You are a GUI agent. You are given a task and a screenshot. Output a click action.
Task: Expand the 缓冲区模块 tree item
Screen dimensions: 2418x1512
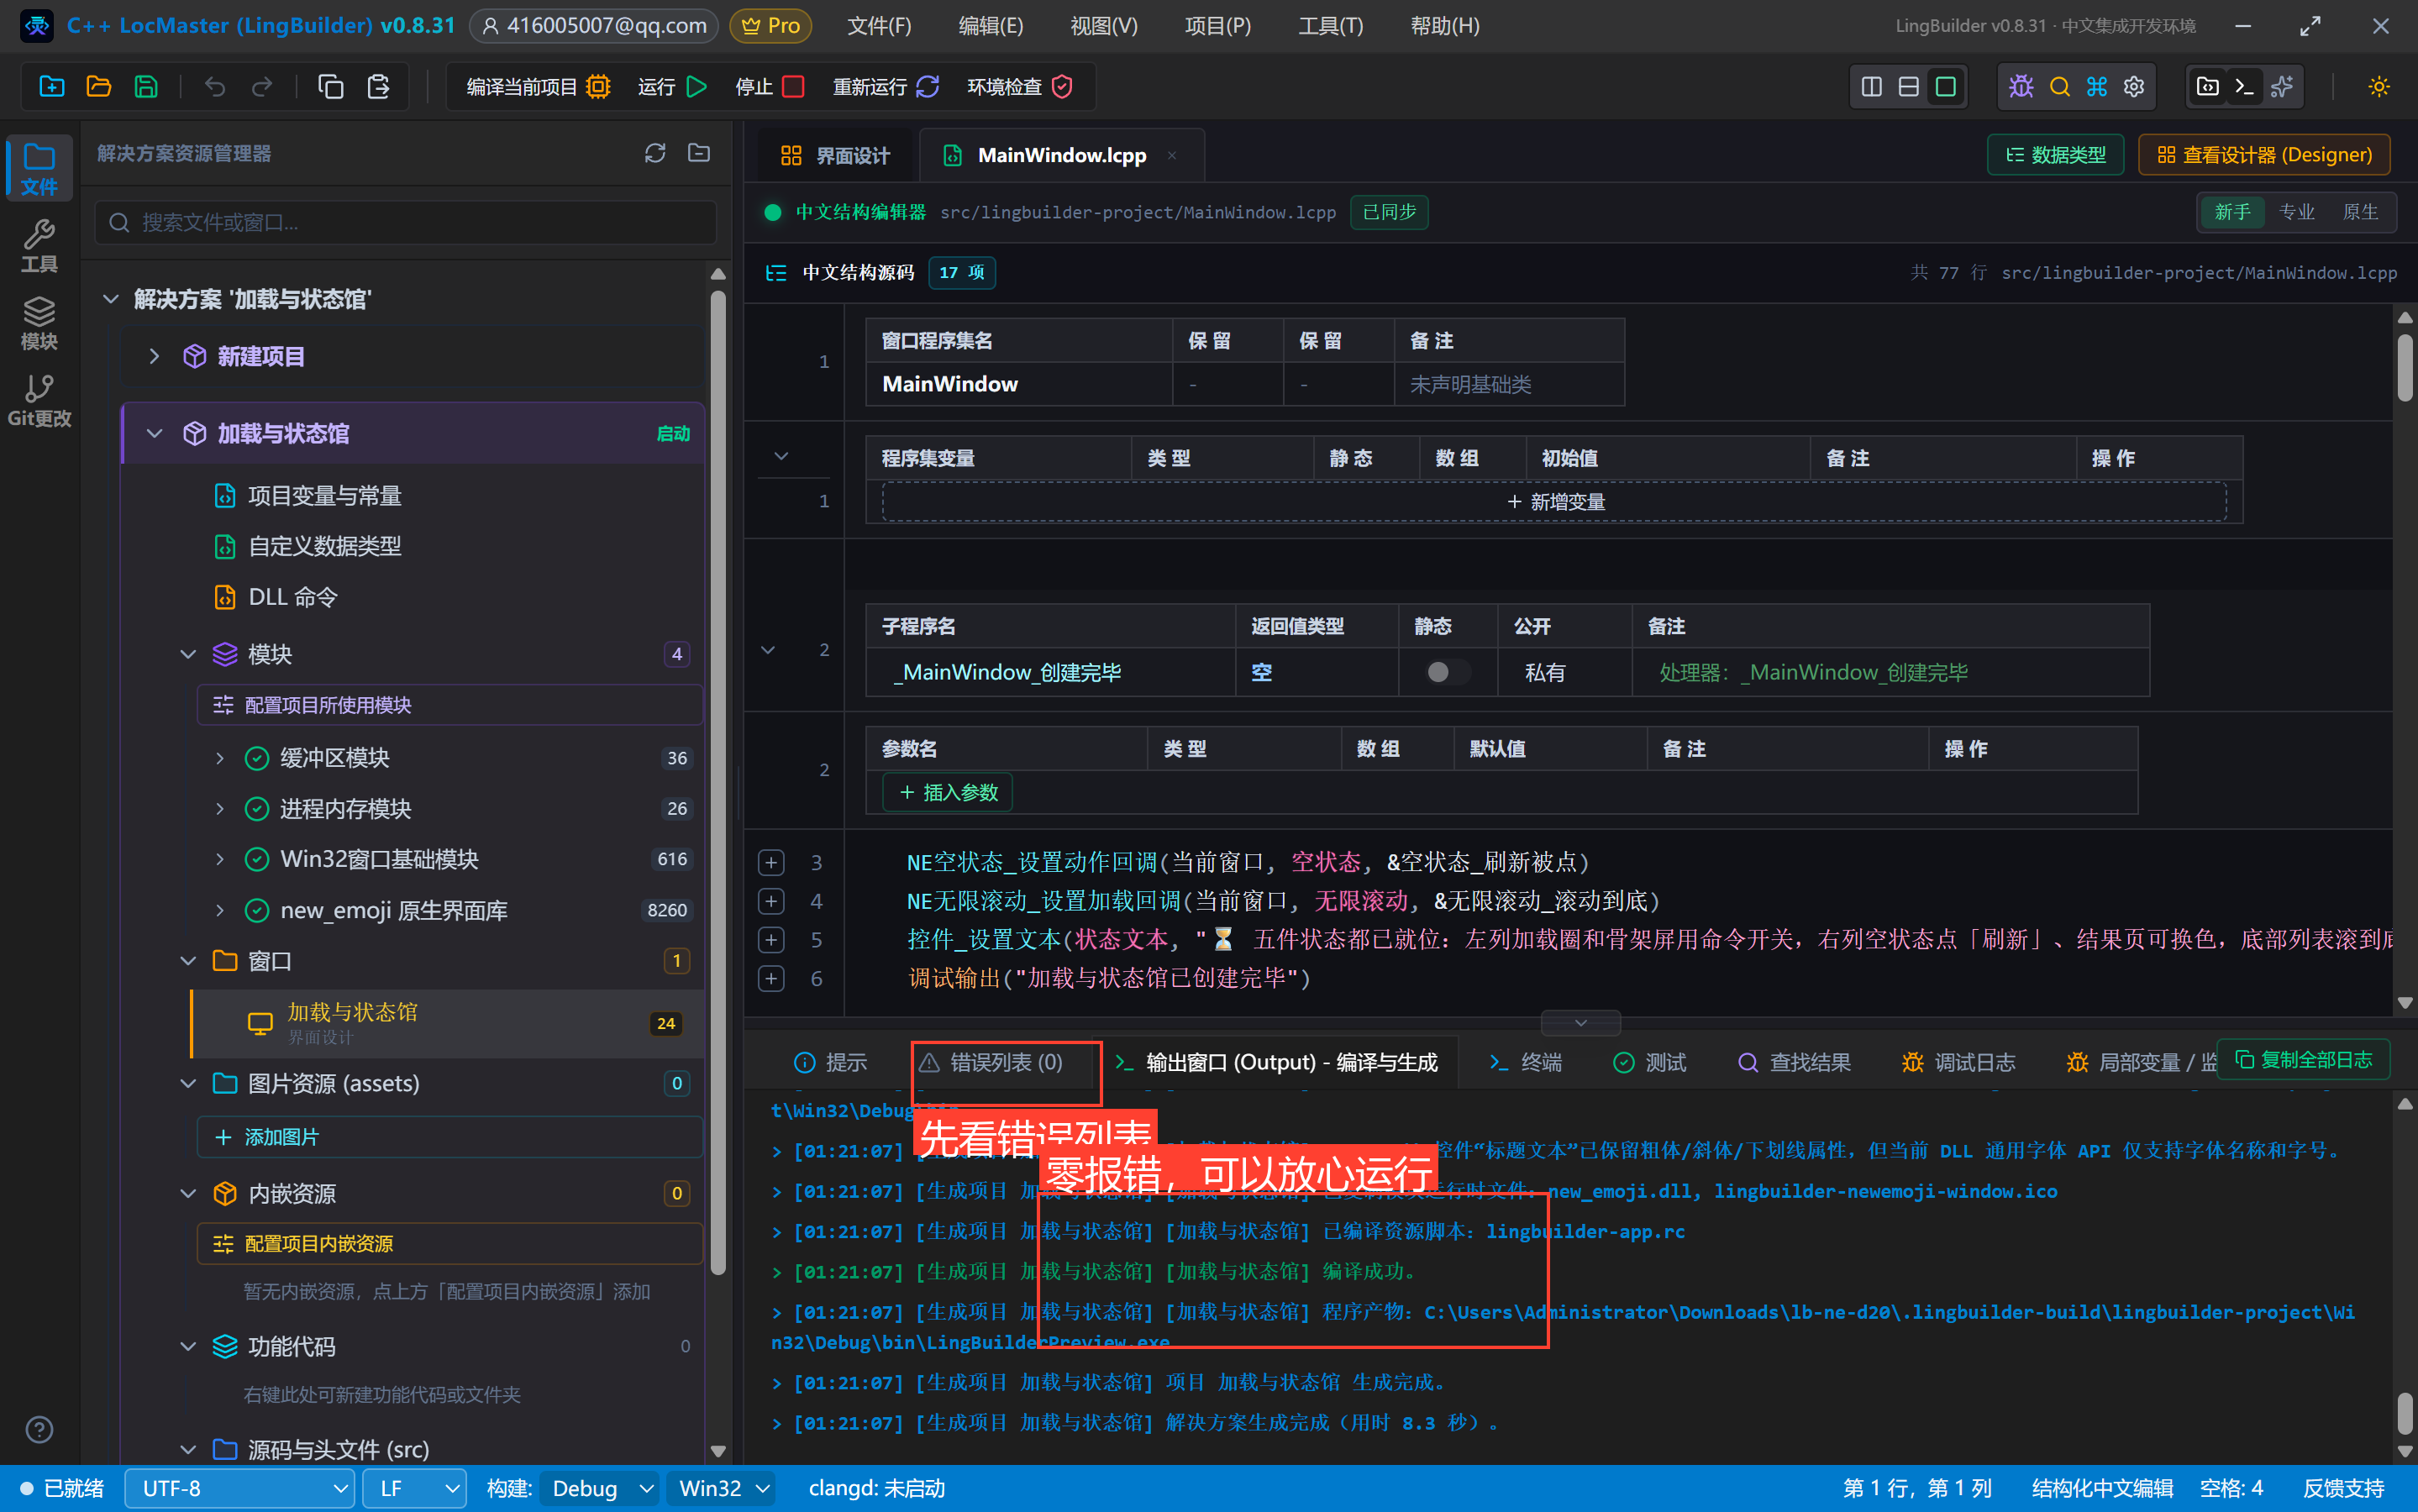click(x=220, y=758)
